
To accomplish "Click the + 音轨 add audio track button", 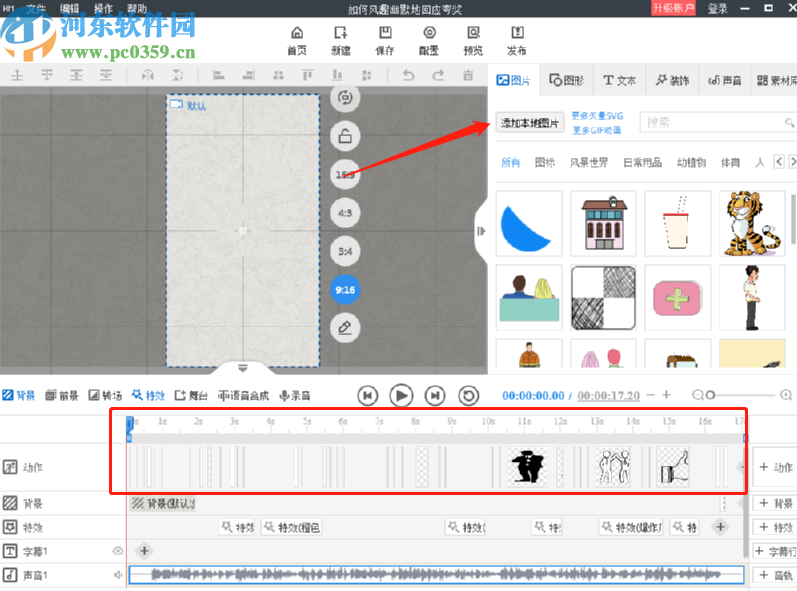I will tap(776, 575).
